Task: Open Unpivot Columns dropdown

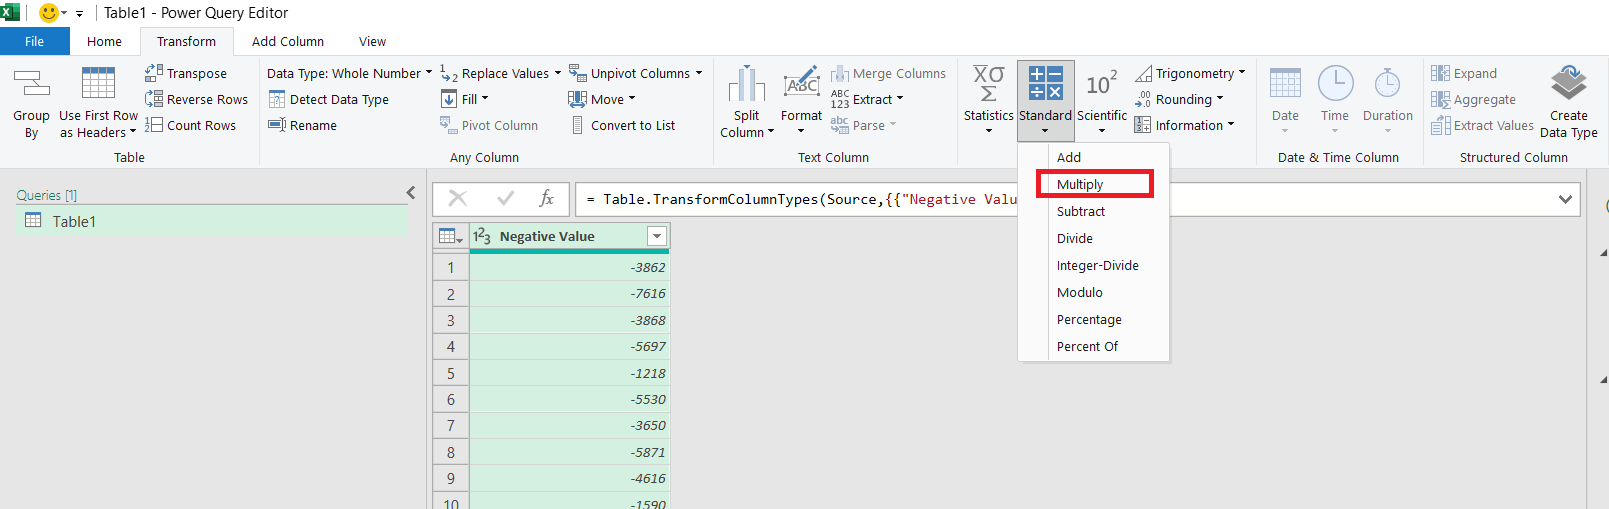Action: click(x=635, y=73)
